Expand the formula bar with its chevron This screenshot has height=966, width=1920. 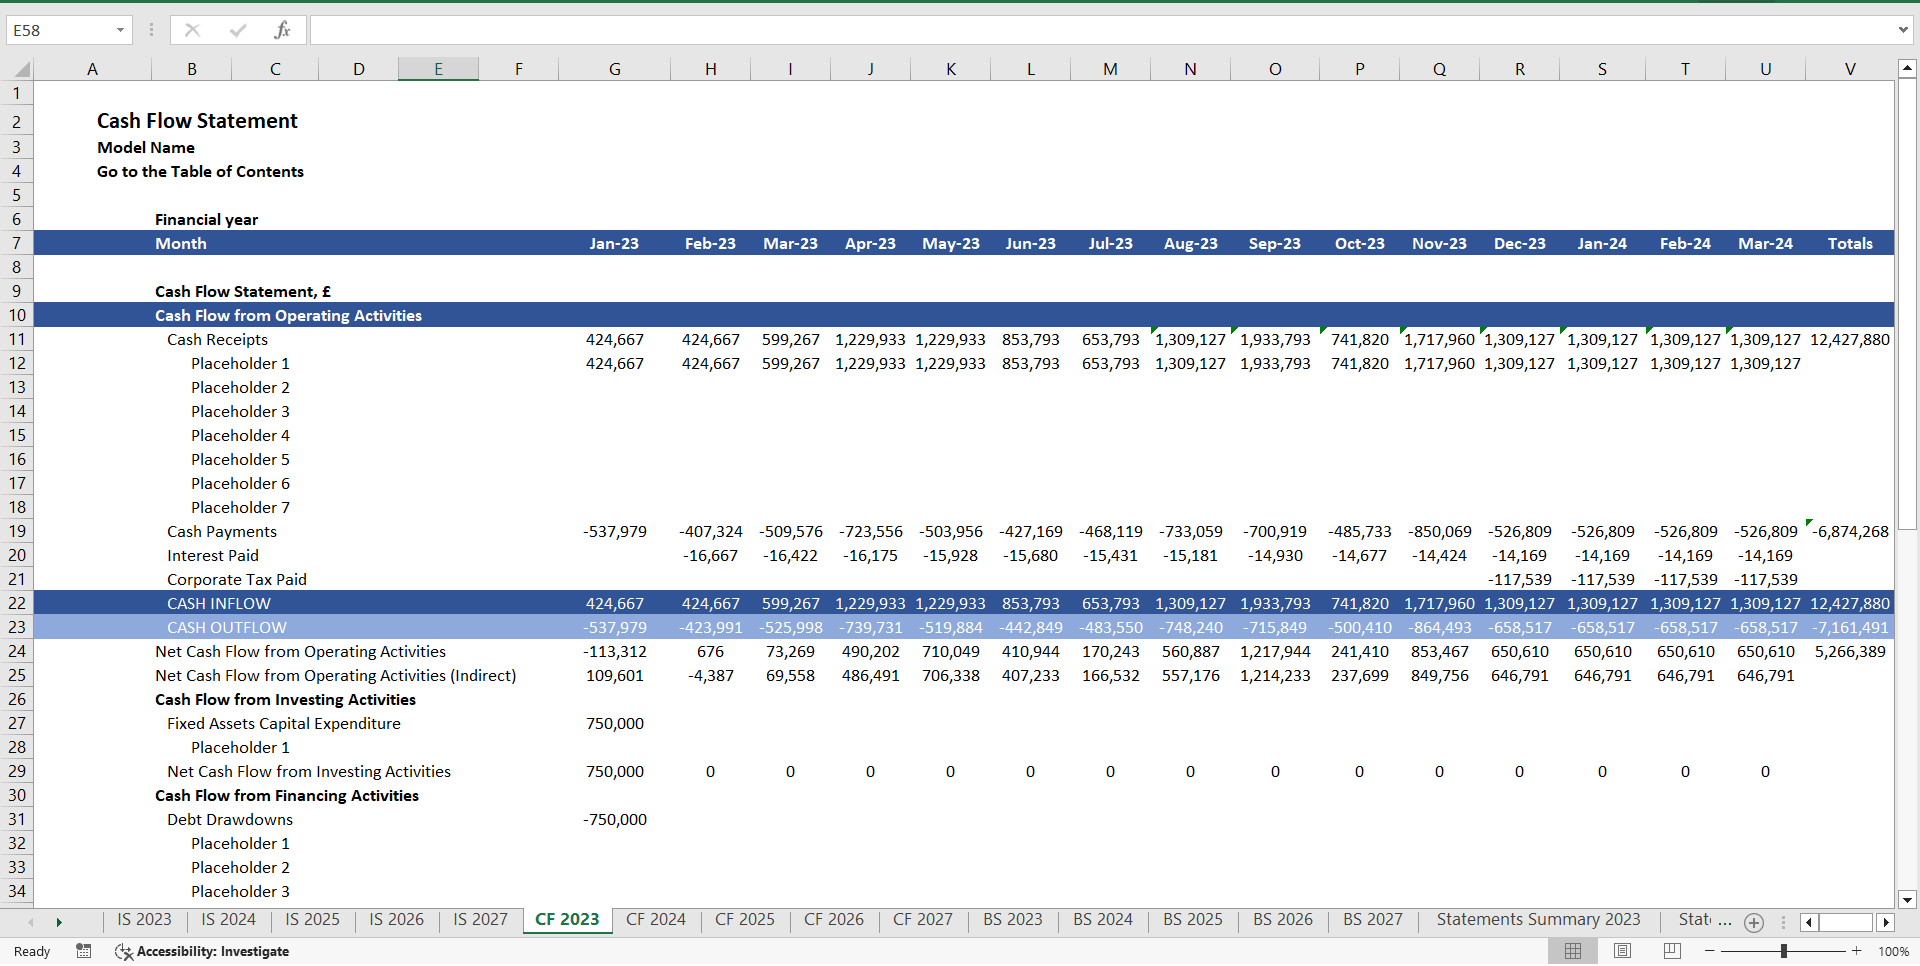1904,30
